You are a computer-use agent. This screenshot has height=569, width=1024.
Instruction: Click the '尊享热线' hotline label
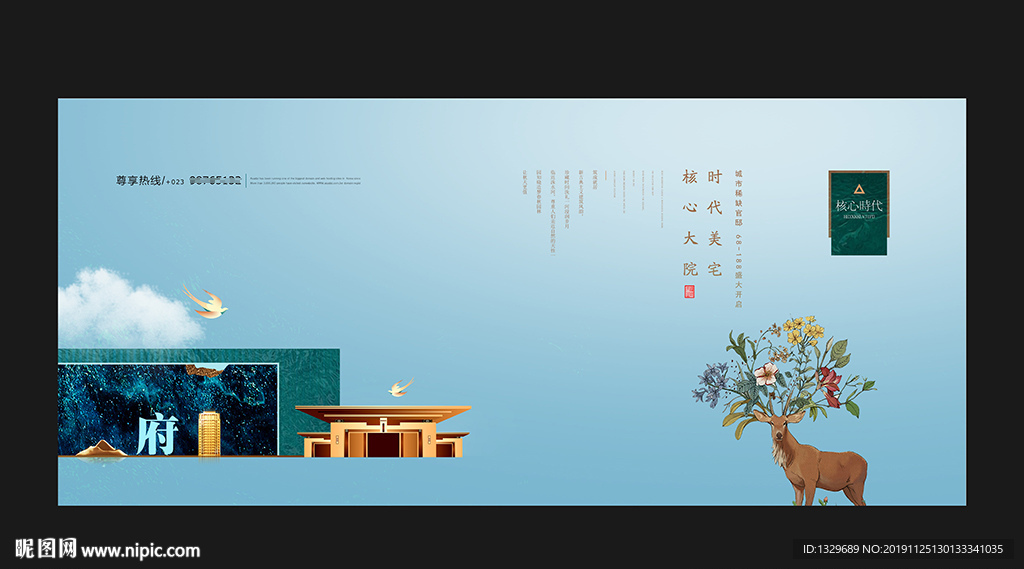pos(138,180)
